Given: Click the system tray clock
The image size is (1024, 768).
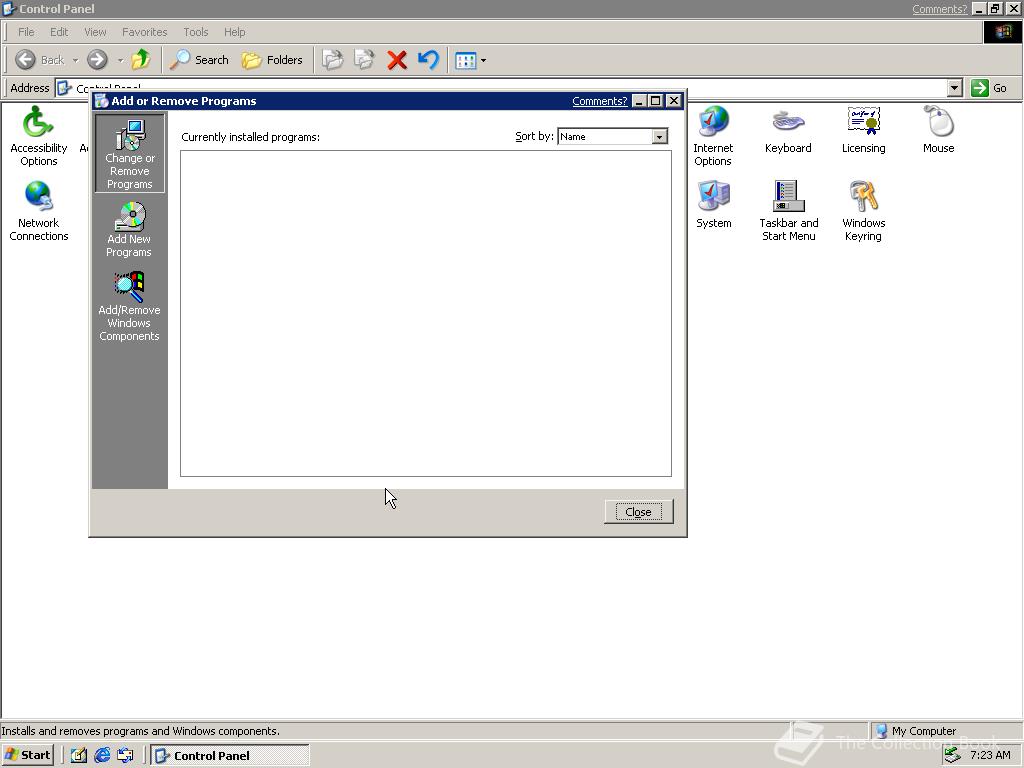Looking at the screenshot, I should pos(990,755).
